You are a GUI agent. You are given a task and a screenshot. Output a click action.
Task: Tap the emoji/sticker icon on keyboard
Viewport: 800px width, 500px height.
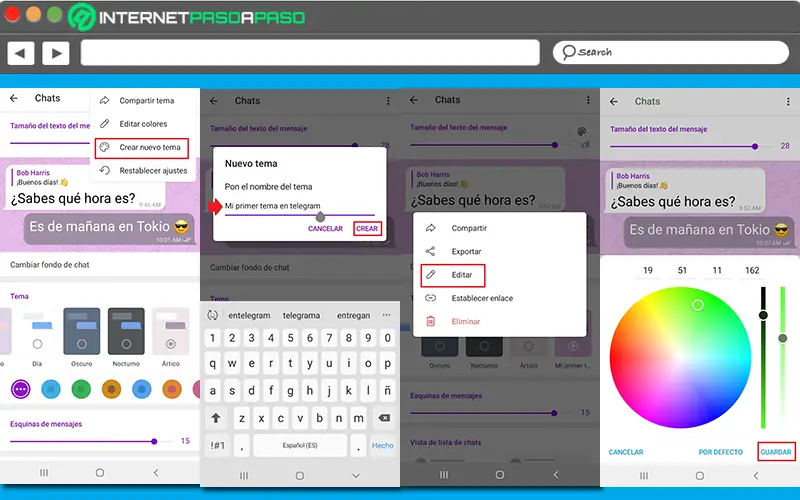point(213,315)
